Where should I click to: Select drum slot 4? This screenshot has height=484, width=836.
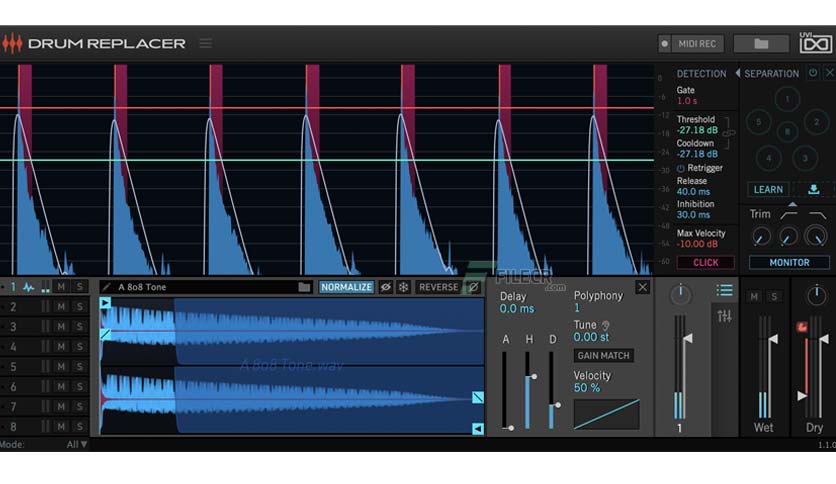pyautogui.click(x=13, y=346)
